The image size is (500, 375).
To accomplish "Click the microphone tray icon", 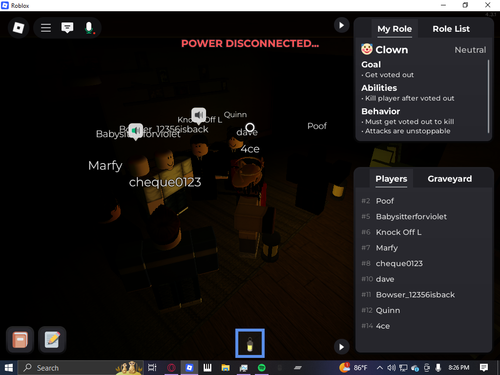I will [x=438, y=368].
